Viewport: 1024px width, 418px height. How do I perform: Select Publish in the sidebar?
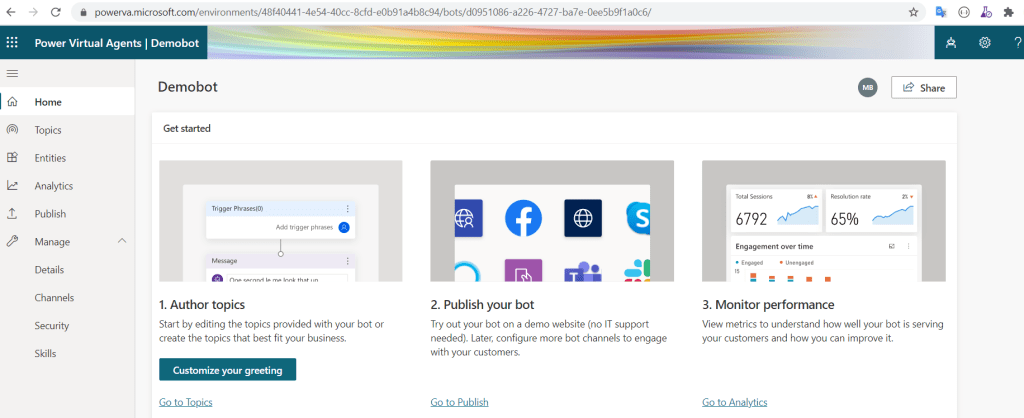click(50, 214)
